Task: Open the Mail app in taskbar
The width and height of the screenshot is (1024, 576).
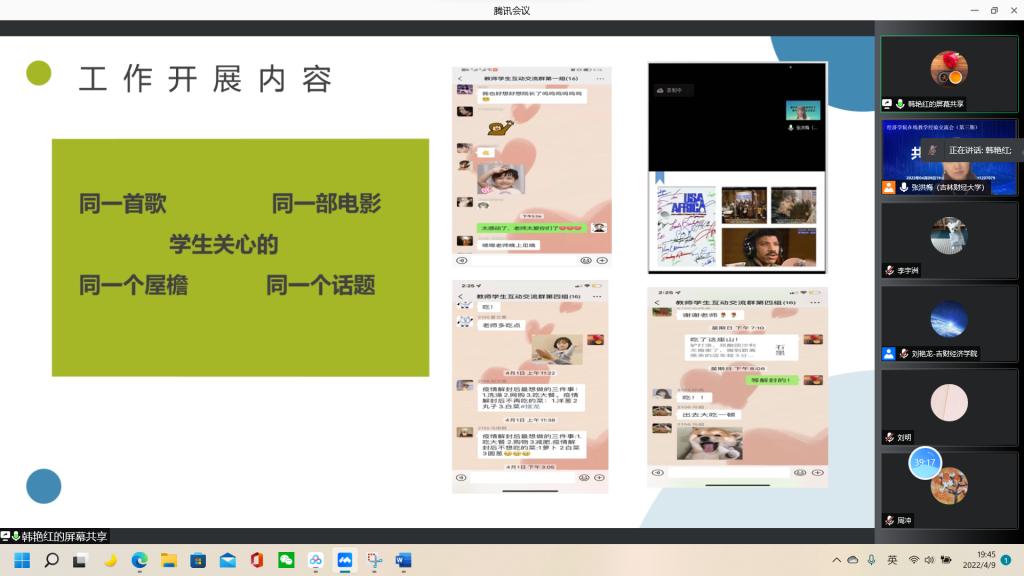Action: pos(227,560)
